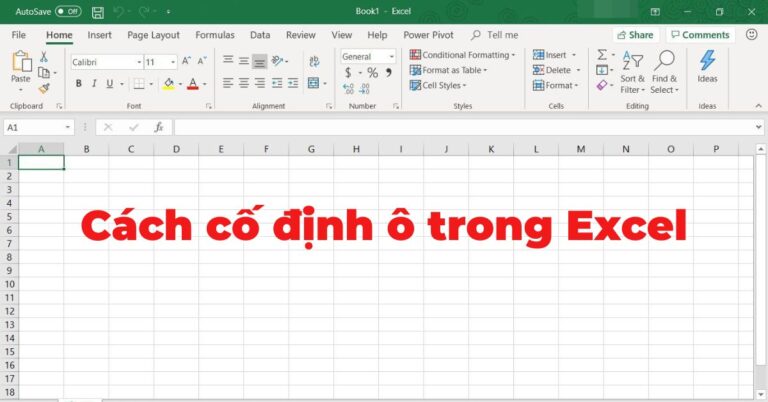Image resolution: width=768 pixels, height=402 pixels.
Task: Click Increase Indent icon
Action: [x=293, y=83]
